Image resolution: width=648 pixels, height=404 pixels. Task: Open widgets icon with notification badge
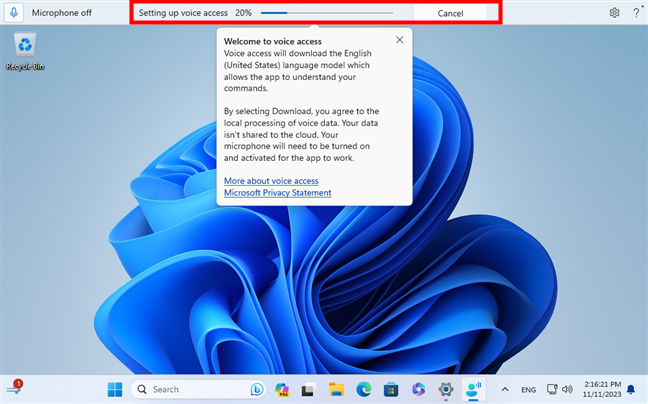tap(14, 388)
